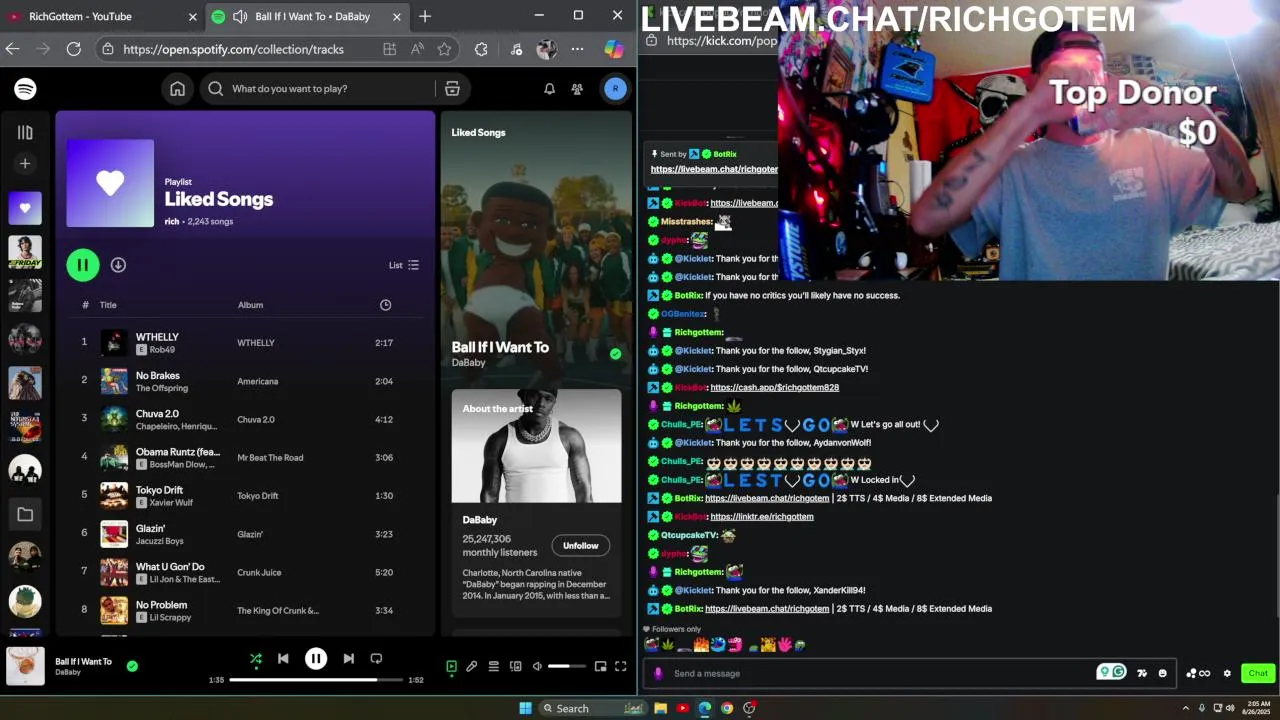Mute tab audio using tab speaker icon
This screenshot has width=1280, height=720.
point(240,16)
